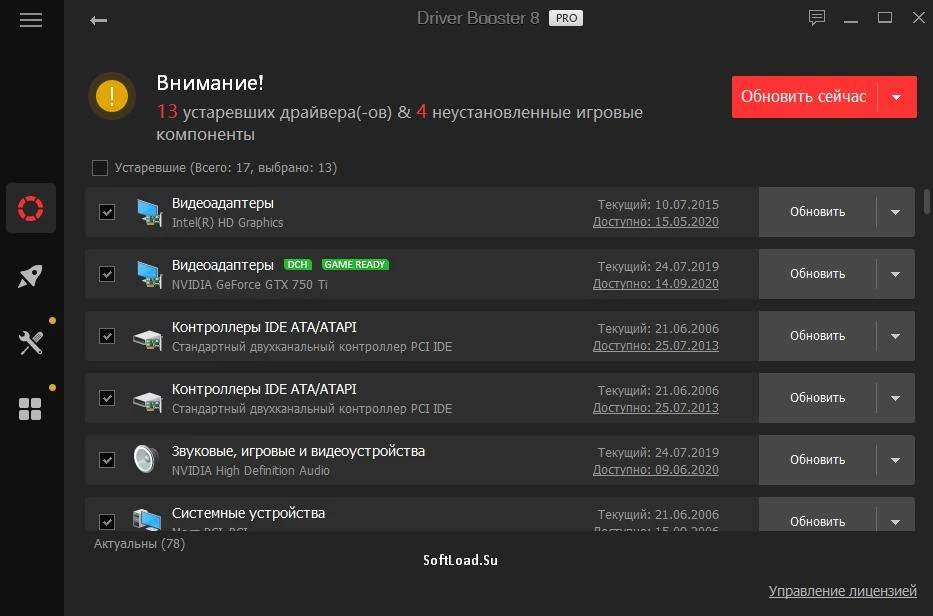
Task: Open dropdown arrow for Системные устройства row
Action: click(895, 521)
